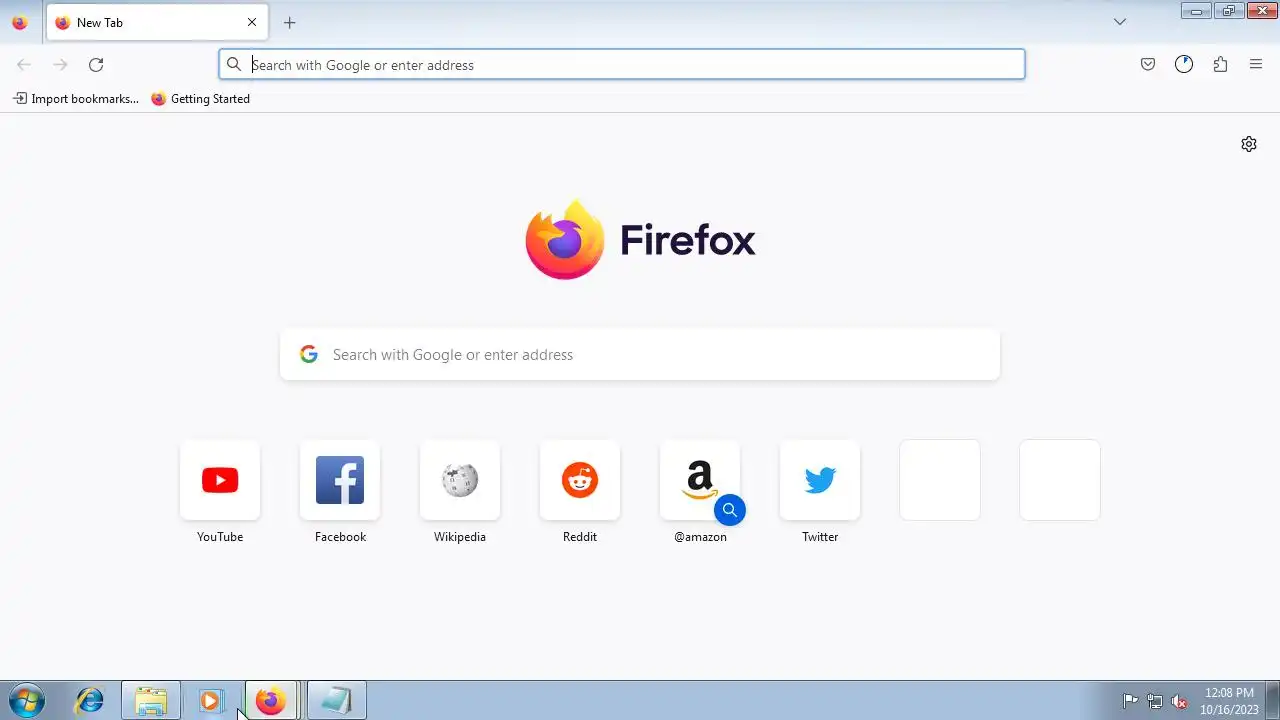Focus the address bar search field
Viewport: 1280px width, 720px height.
pos(622,65)
